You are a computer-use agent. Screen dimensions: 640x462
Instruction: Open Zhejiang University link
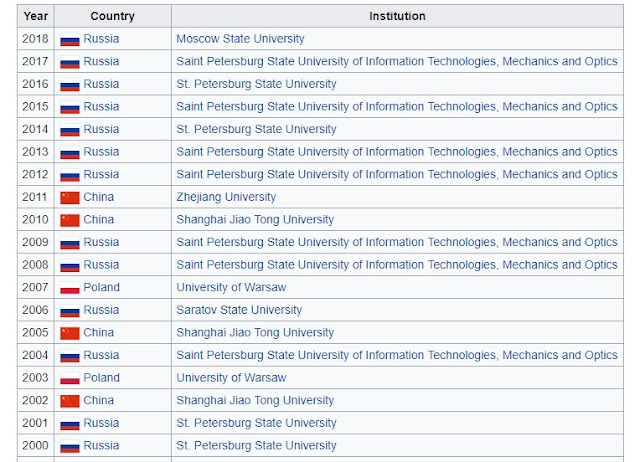pos(226,197)
